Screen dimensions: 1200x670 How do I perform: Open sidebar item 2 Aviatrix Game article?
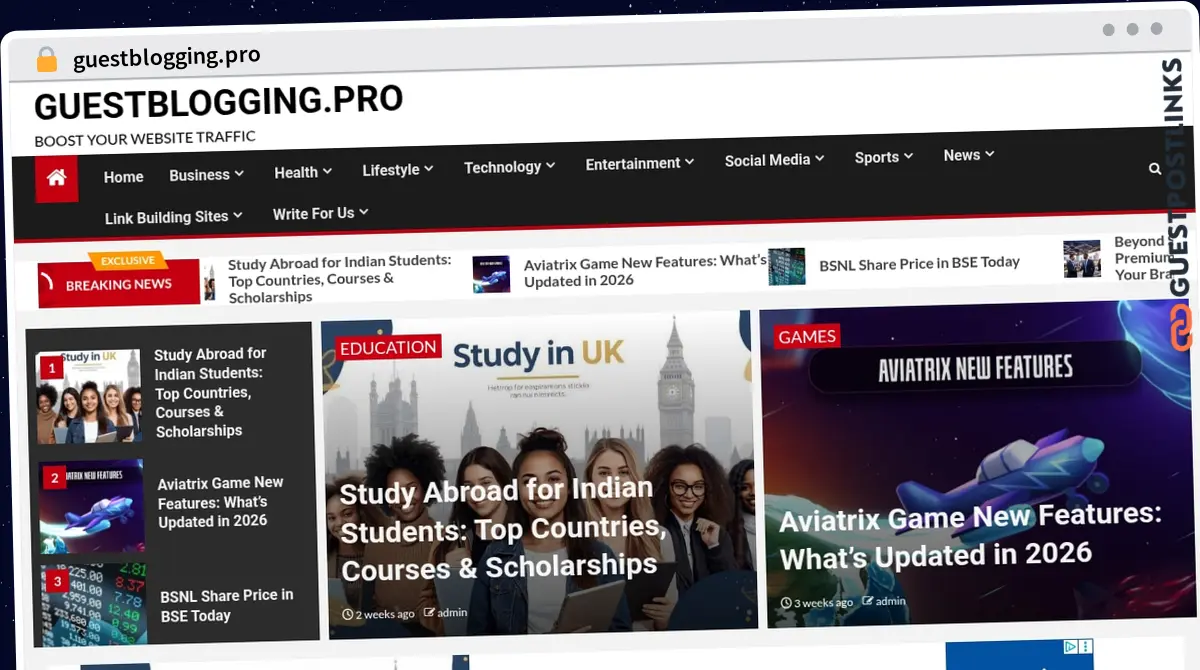tap(220, 501)
